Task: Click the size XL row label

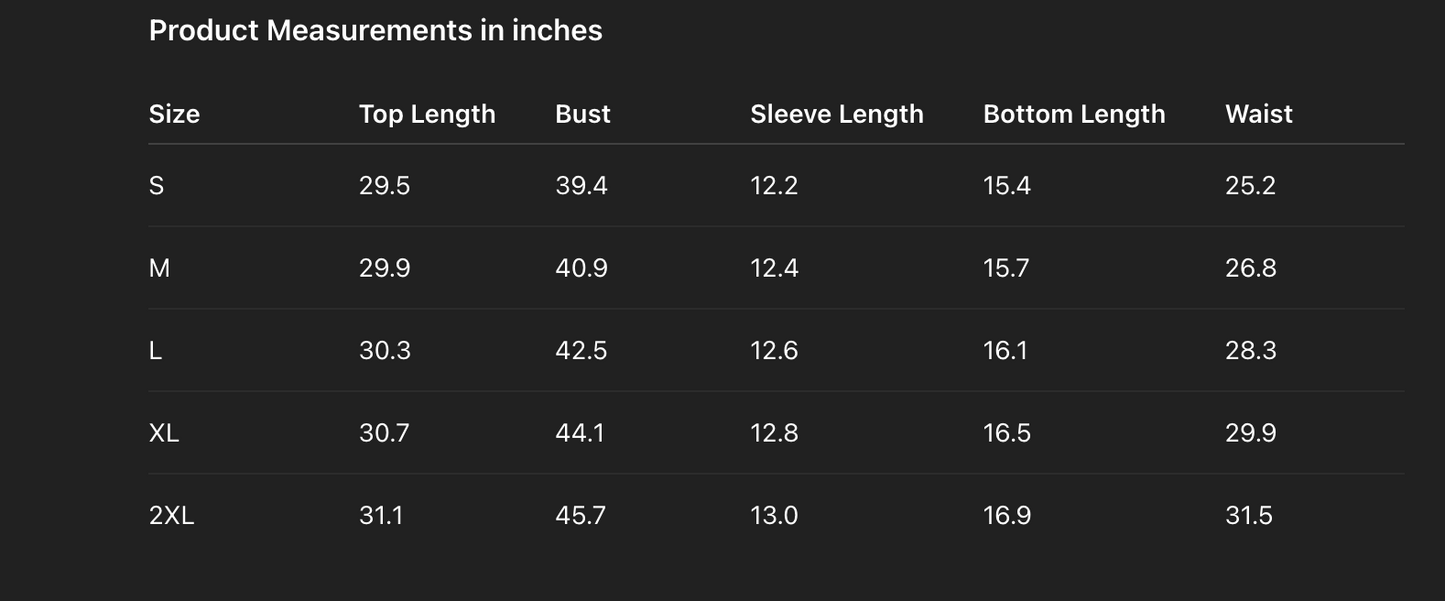Action: click(x=164, y=433)
